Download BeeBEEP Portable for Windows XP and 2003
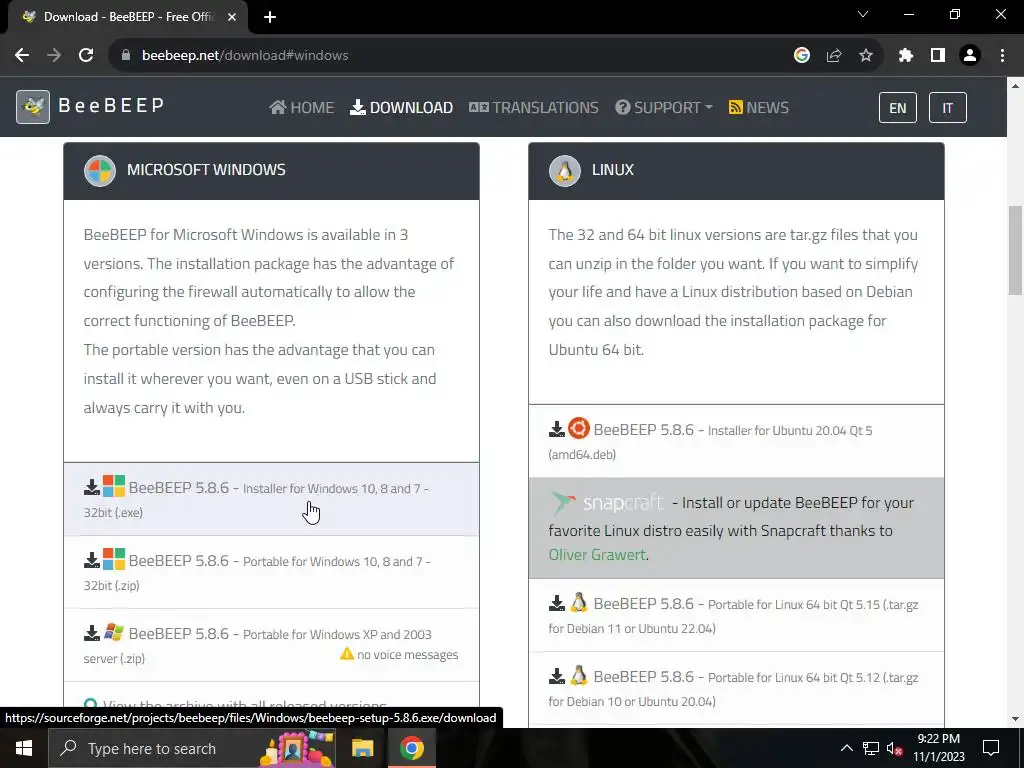The height and width of the screenshot is (768, 1024). pyautogui.click(x=271, y=645)
